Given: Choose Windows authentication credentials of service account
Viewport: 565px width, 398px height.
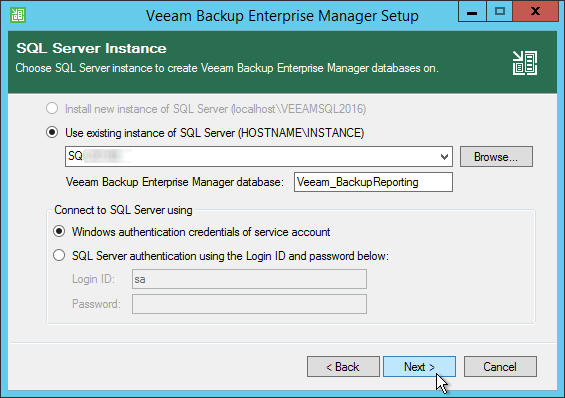Looking at the screenshot, I should coord(59,231).
